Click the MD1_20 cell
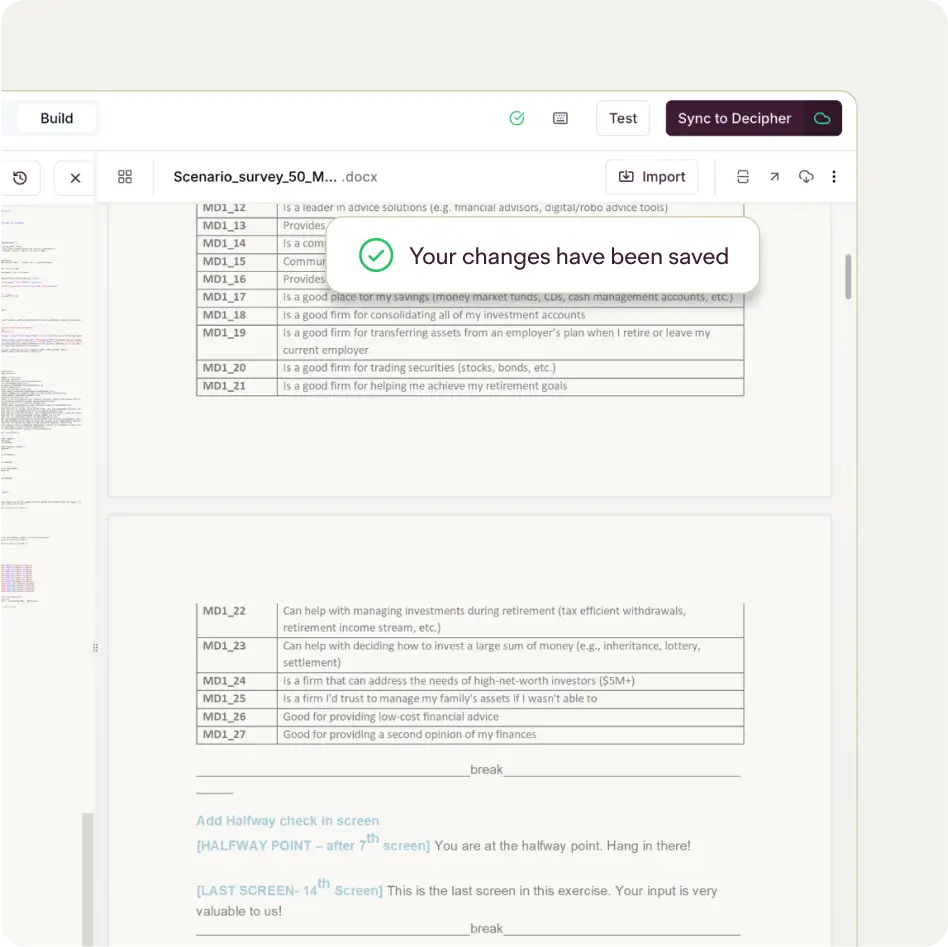 (x=237, y=368)
